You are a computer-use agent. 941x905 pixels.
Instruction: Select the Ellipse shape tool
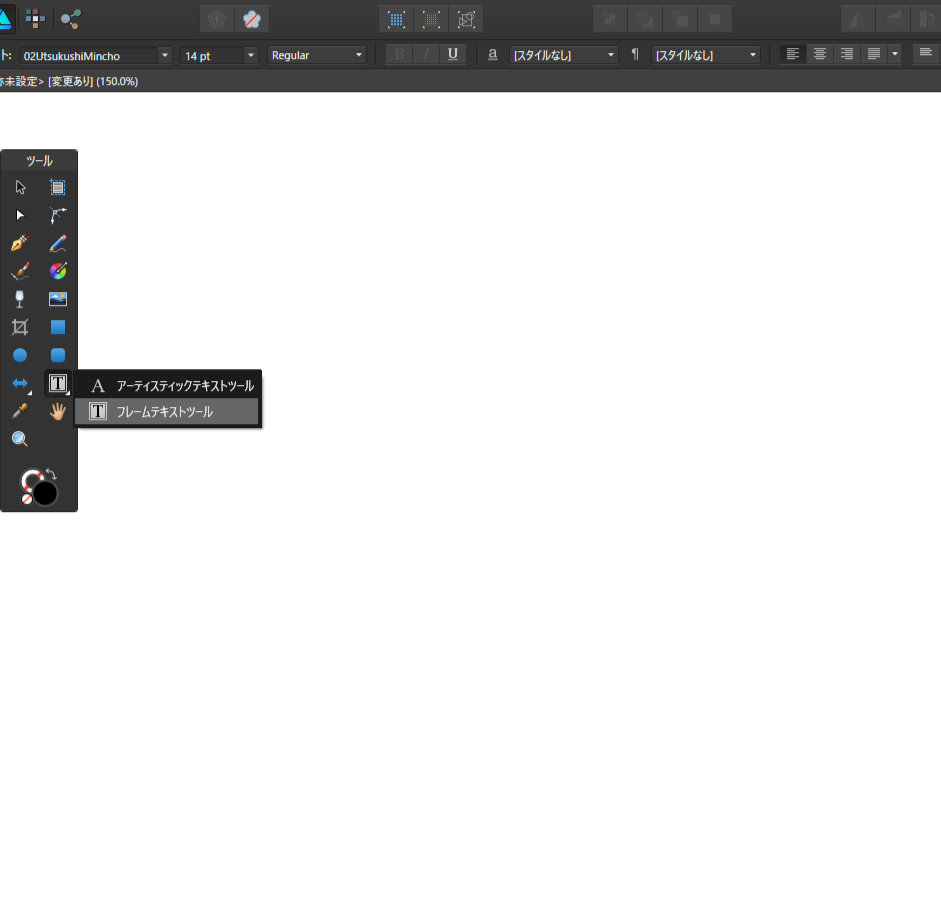[x=20, y=355]
